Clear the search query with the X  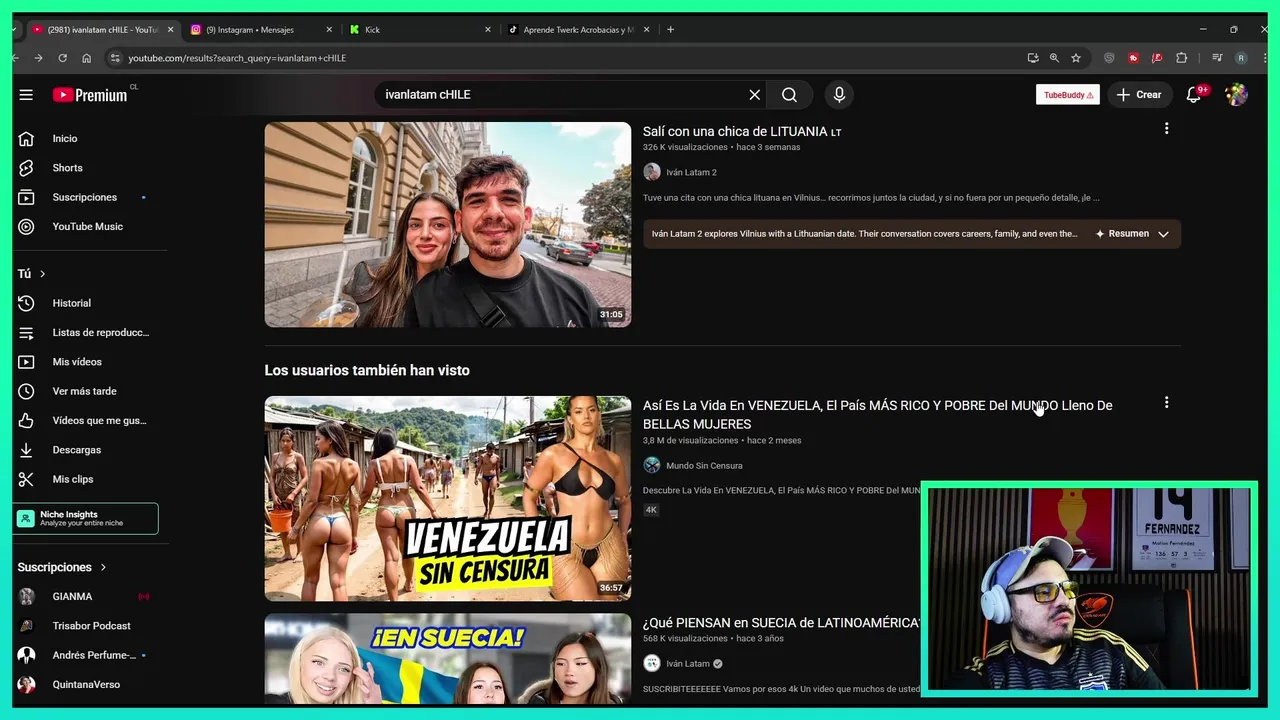[755, 95]
